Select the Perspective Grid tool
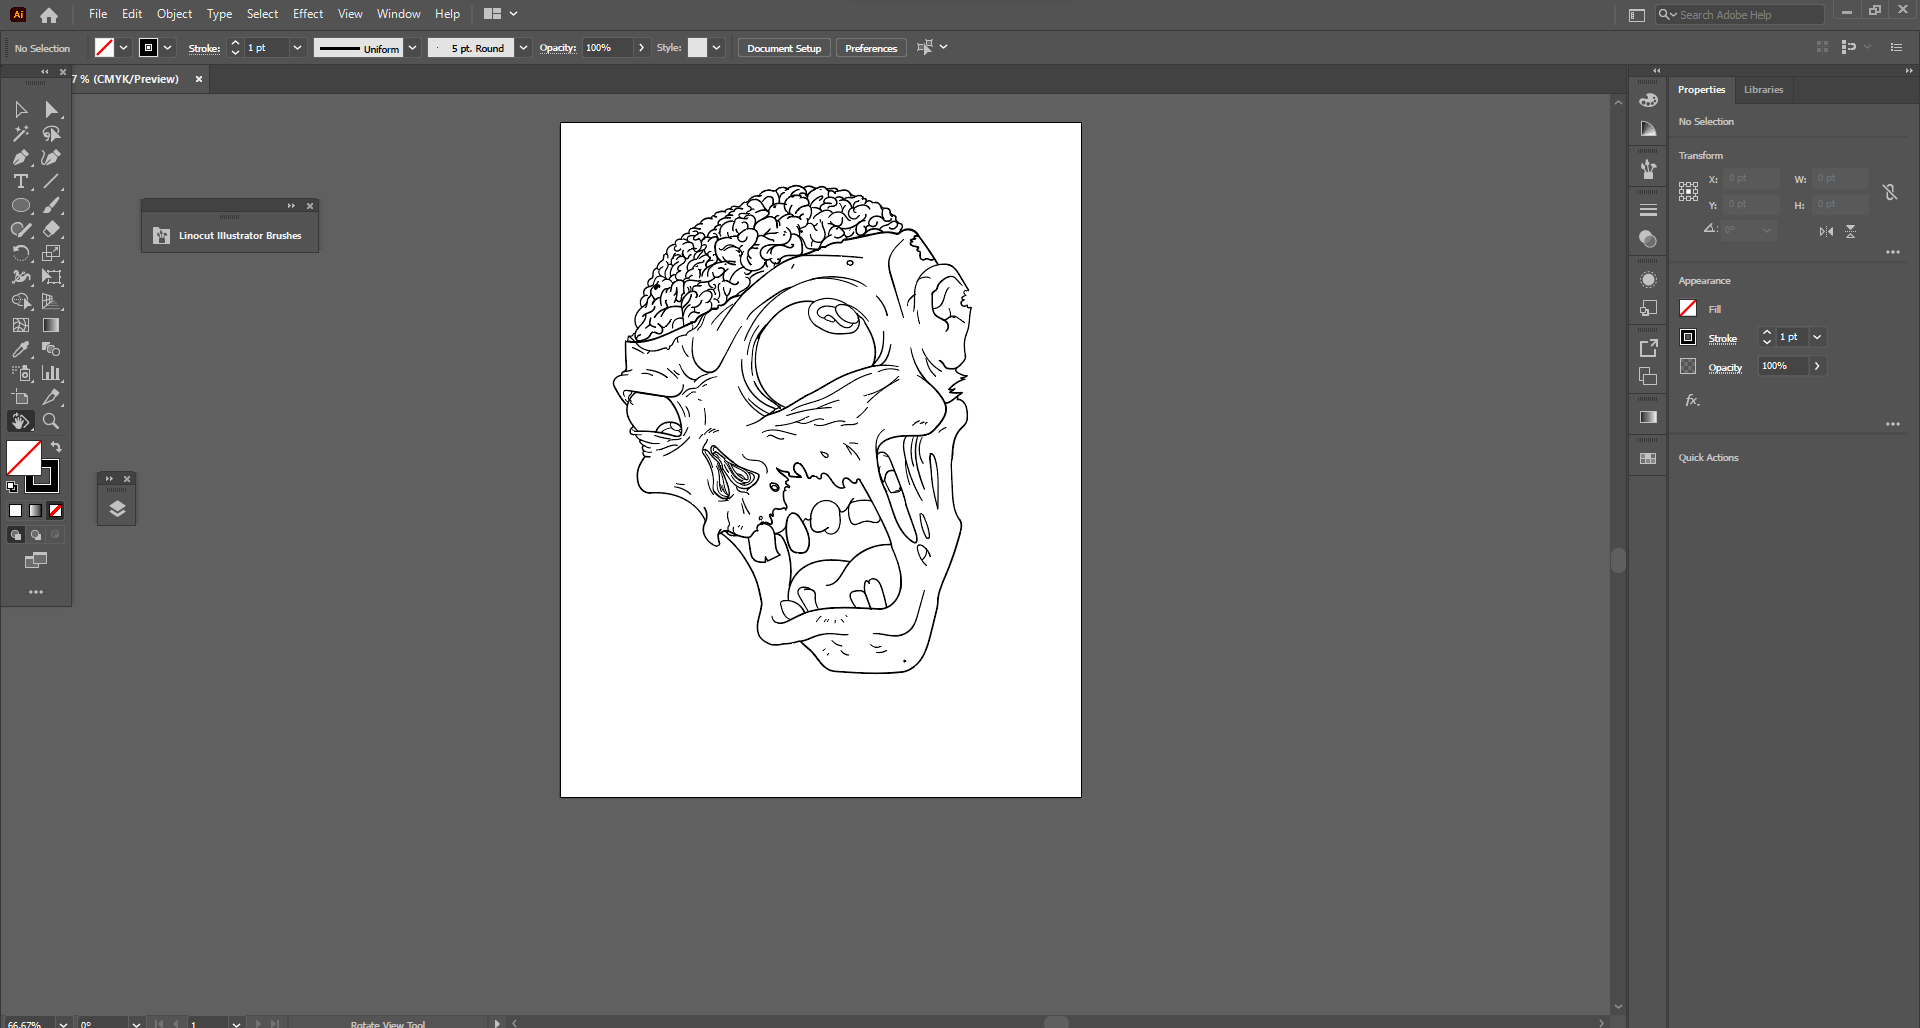This screenshot has height=1028, width=1920. [x=51, y=301]
